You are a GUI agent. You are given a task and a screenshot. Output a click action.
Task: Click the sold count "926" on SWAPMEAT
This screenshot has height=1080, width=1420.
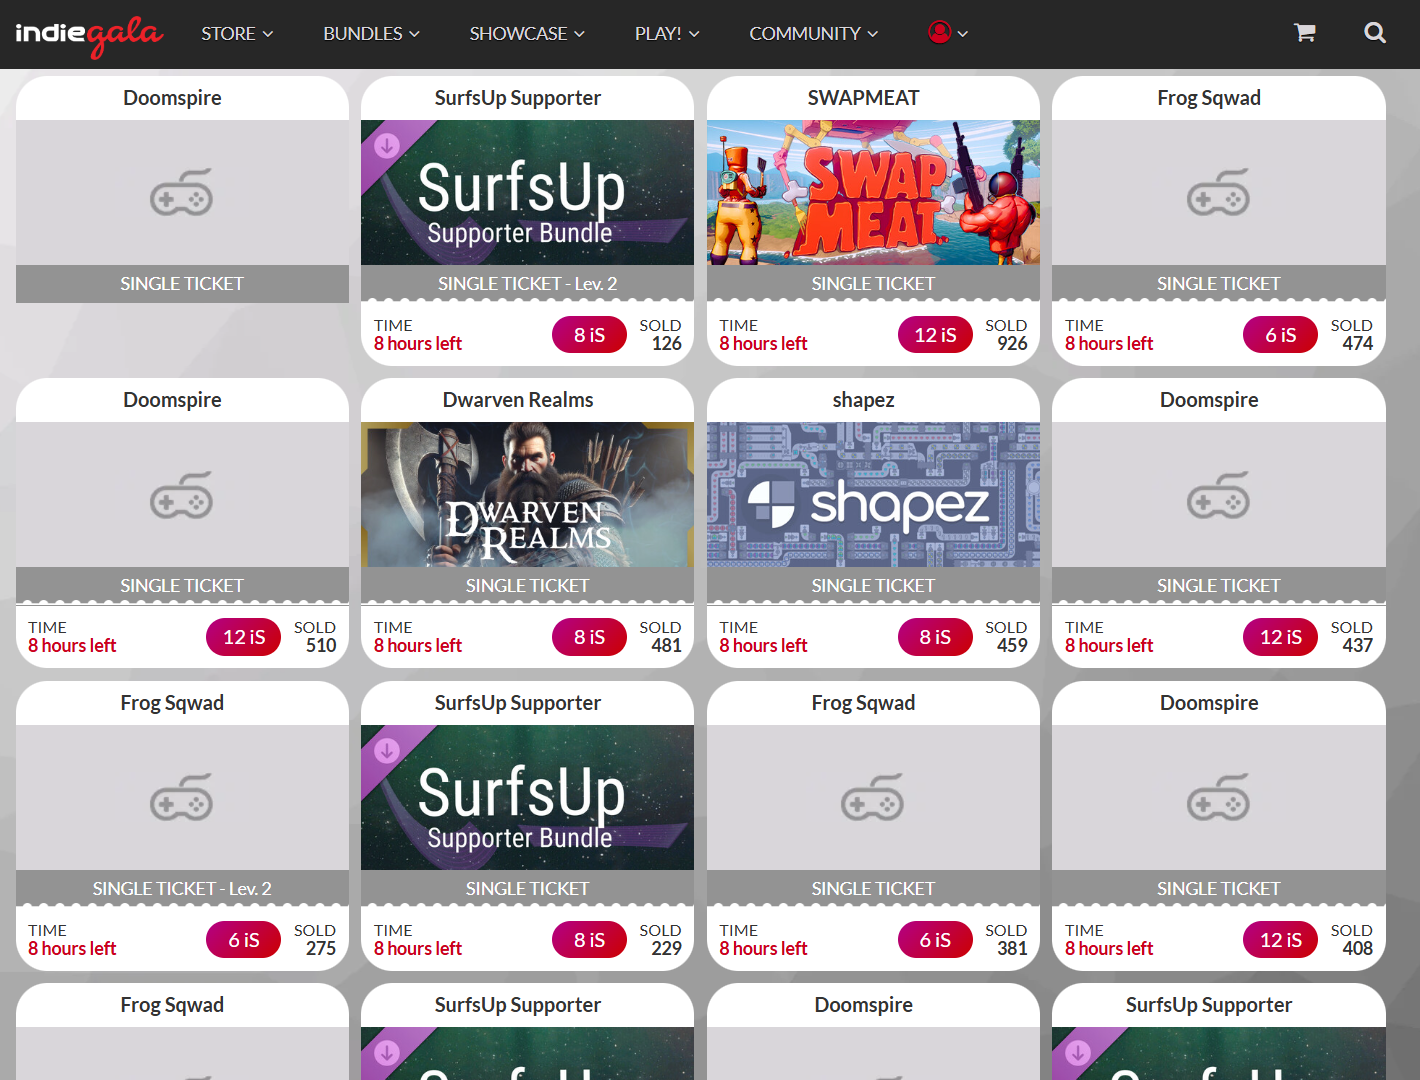(x=1012, y=344)
